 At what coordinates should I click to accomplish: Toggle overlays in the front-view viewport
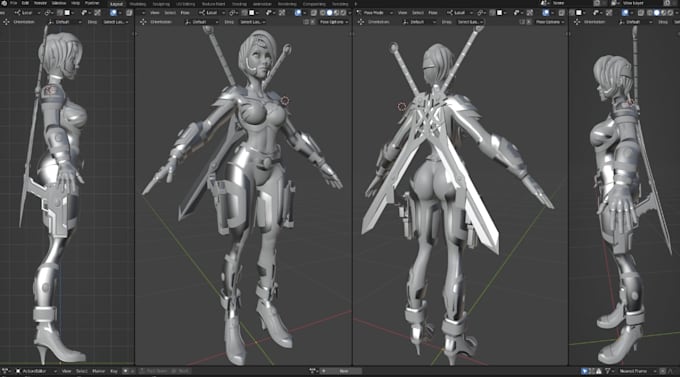pos(298,13)
